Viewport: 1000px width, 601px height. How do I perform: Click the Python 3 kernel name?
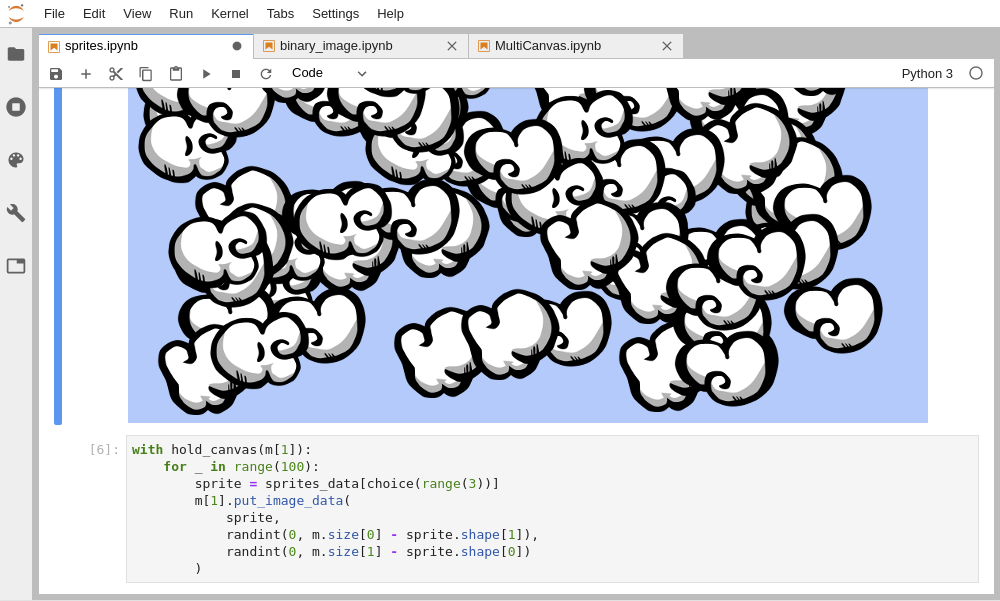927,73
